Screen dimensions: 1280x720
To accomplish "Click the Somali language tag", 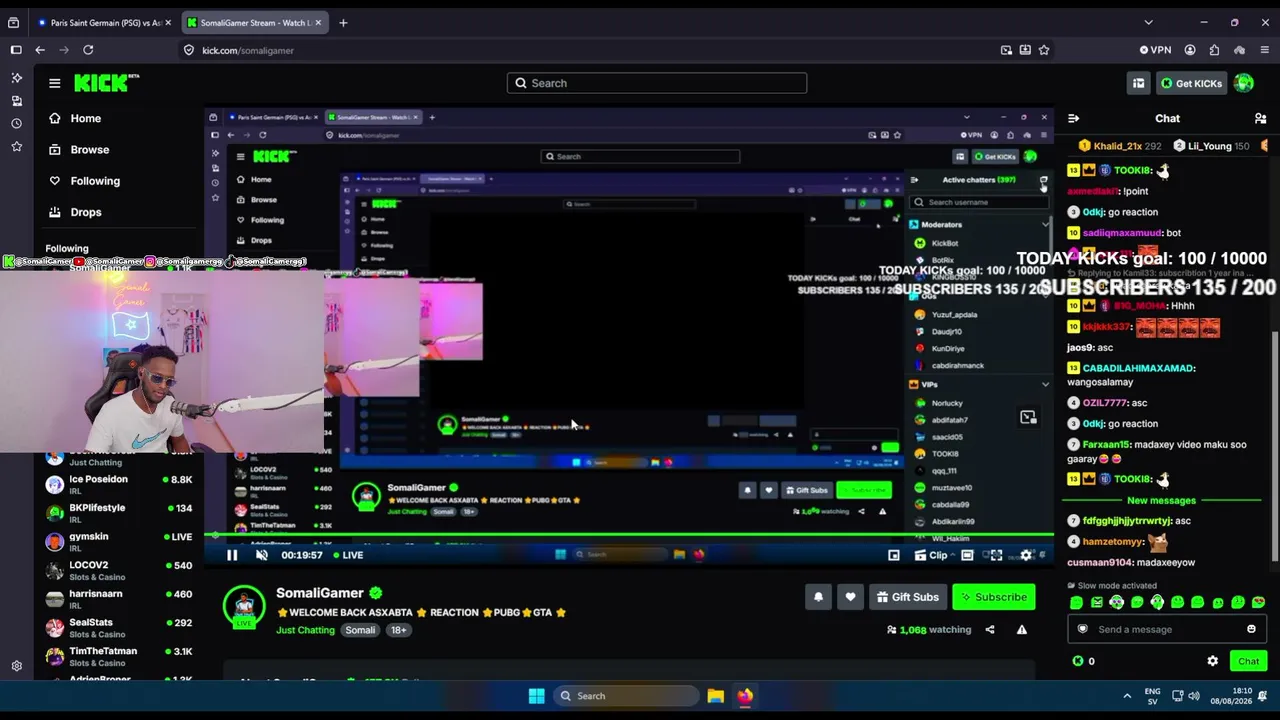I will point(360,630).
